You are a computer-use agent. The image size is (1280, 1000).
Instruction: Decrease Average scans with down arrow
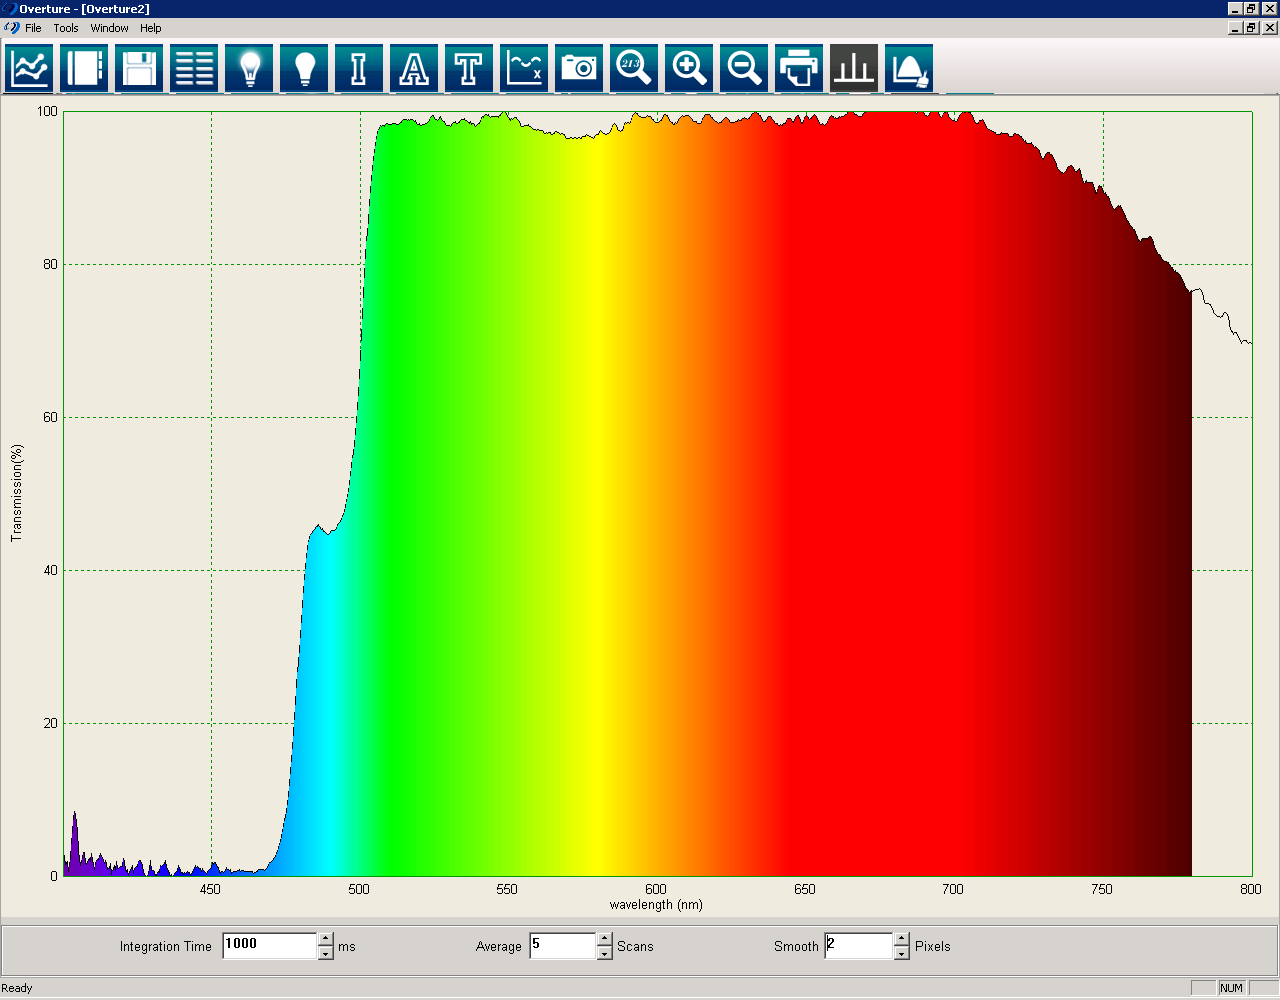pyautogui.click(x=604, y=953)
